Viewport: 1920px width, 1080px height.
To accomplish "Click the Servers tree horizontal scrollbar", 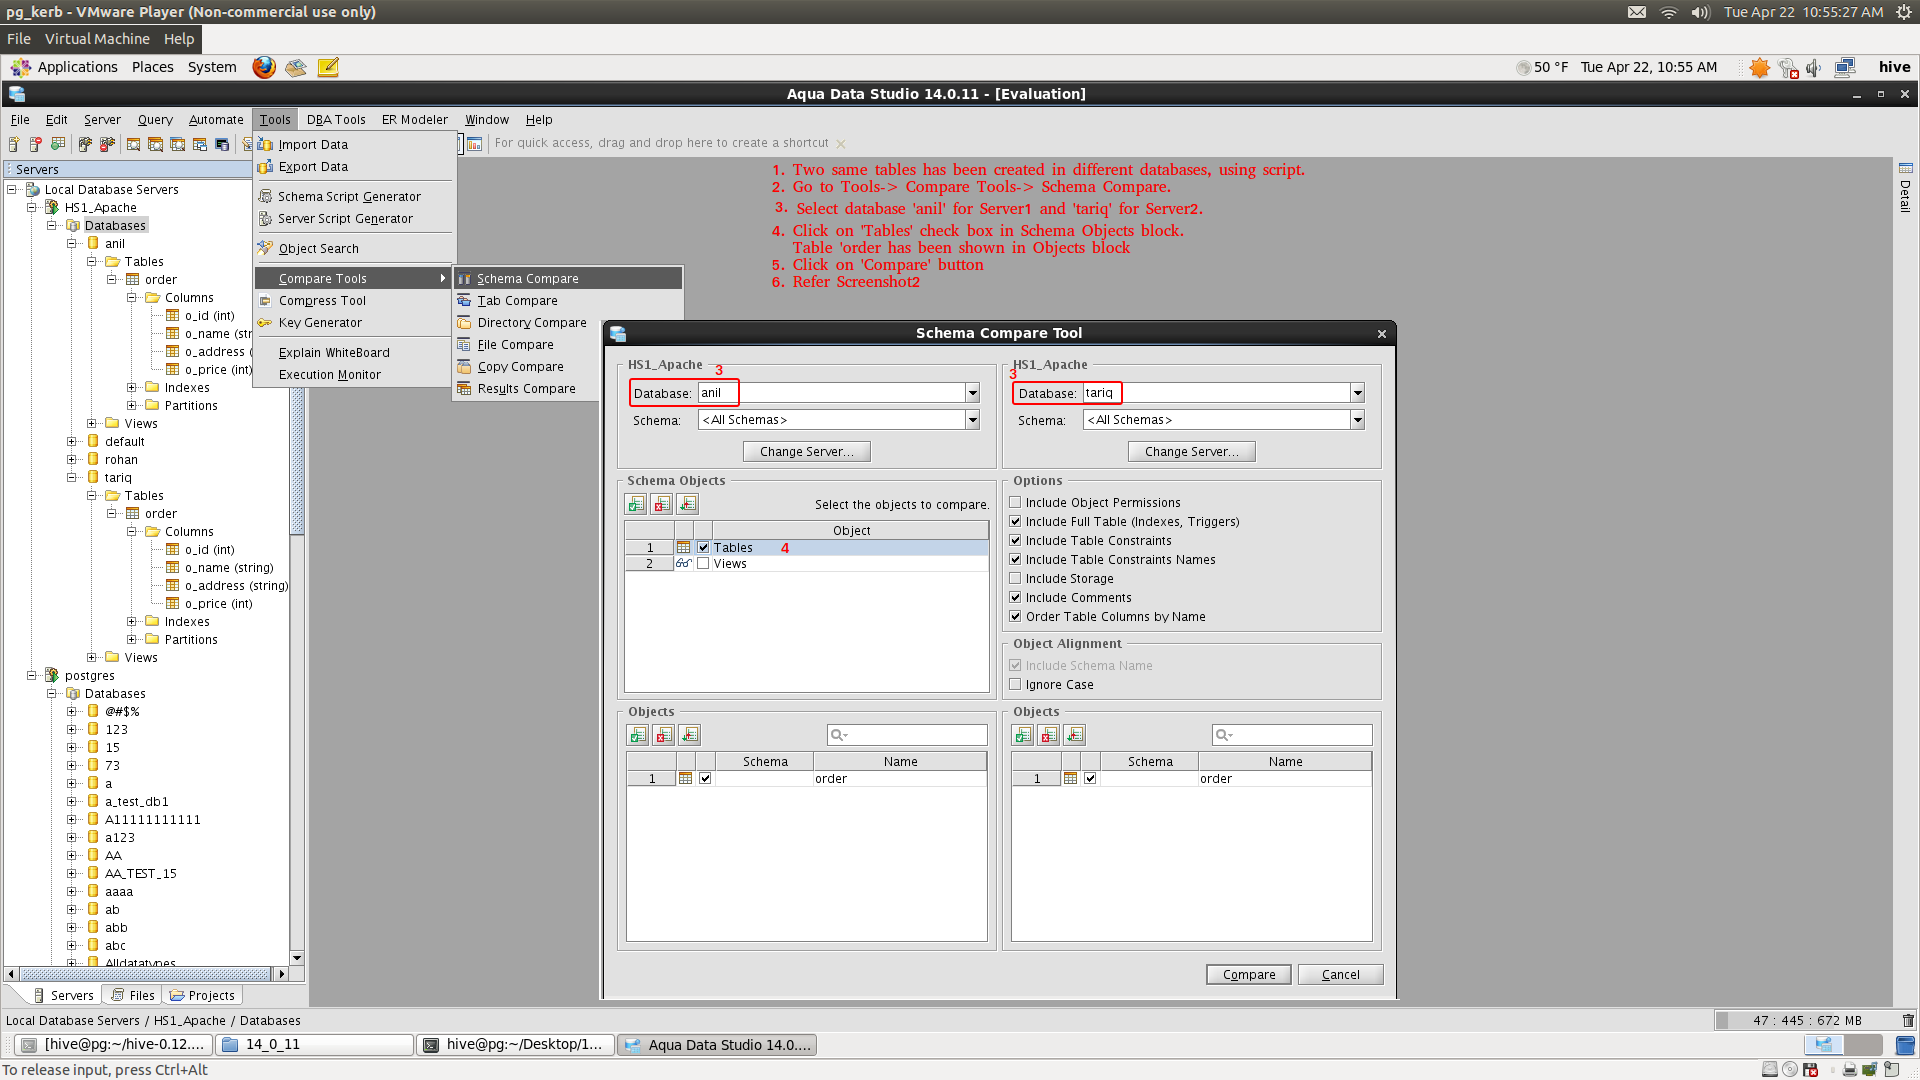I will 146,973.
